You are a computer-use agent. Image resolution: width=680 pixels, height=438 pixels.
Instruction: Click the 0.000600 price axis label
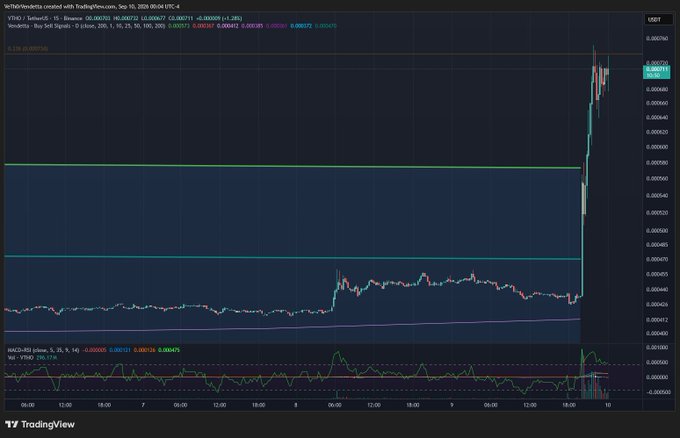pyautogui.click(x=657, y=147)
